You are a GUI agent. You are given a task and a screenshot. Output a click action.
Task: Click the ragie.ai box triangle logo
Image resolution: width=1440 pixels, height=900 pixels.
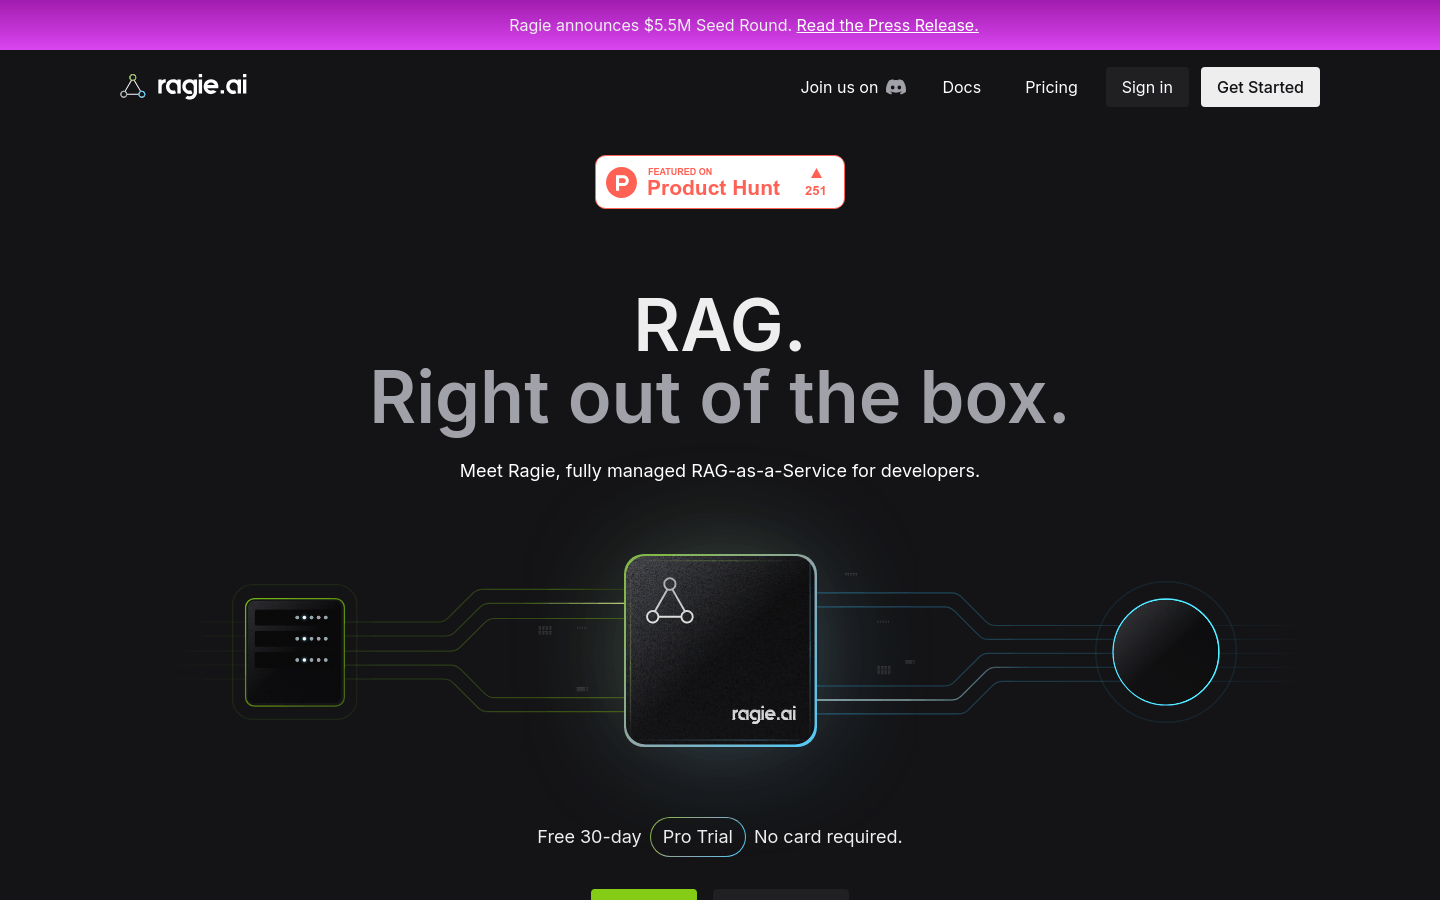click(670, 601)
